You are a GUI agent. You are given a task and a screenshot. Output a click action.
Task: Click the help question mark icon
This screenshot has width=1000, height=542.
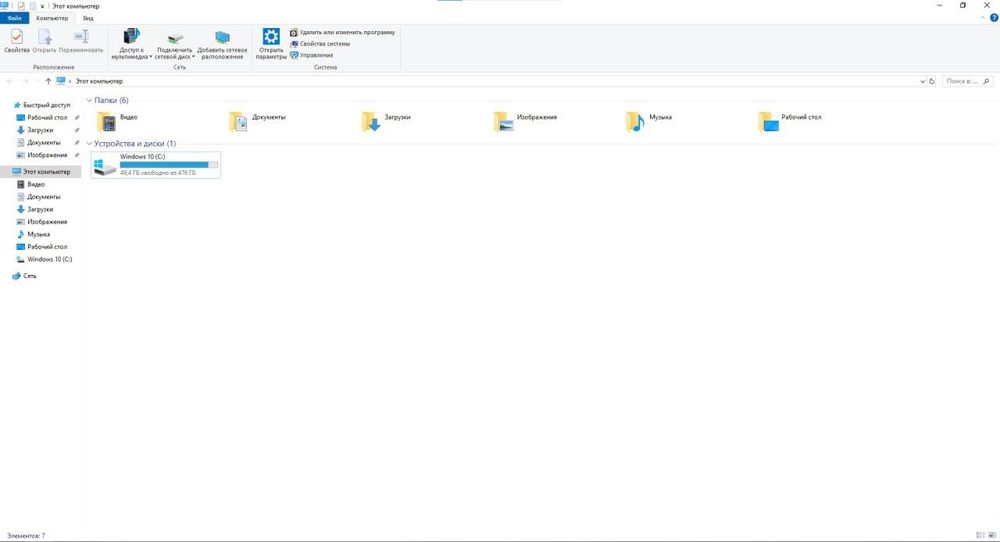tap(994, 18)
